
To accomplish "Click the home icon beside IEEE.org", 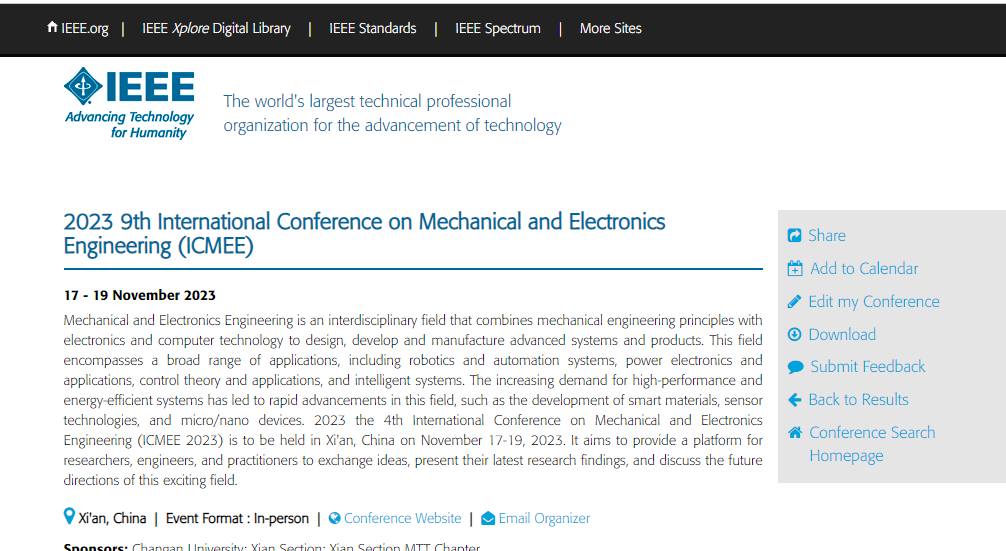I will [x=53, y=27].
